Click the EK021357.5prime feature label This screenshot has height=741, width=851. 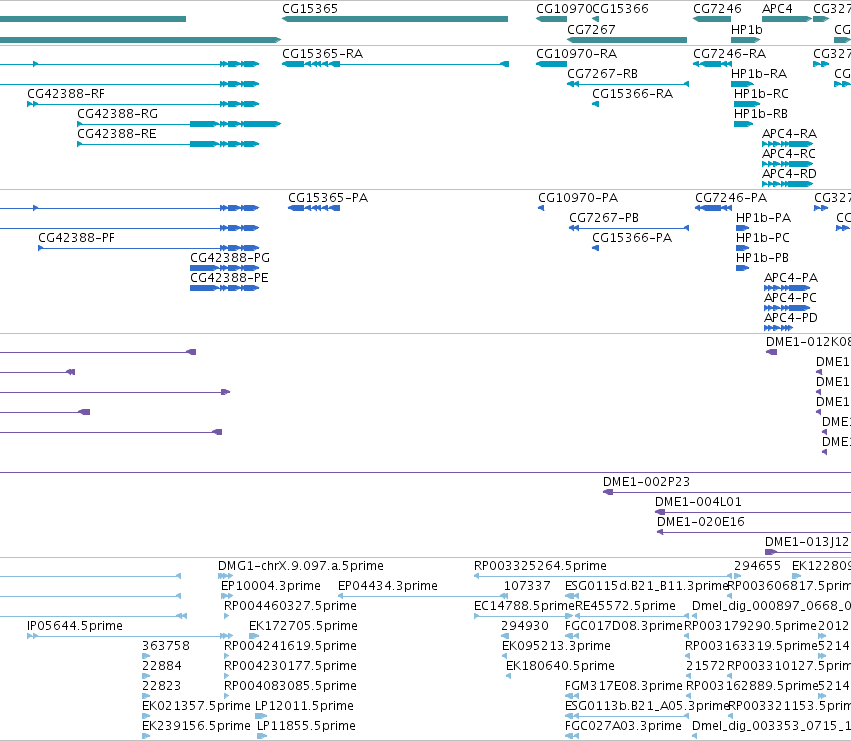pos(196,706)
